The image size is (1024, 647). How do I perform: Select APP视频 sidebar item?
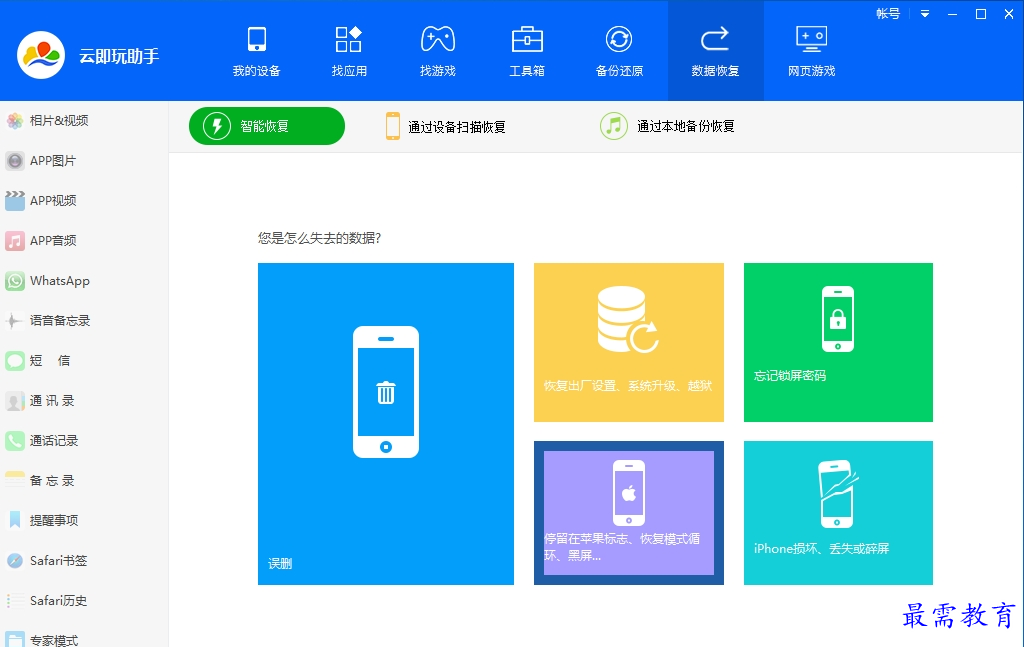[x=84, y=200]
